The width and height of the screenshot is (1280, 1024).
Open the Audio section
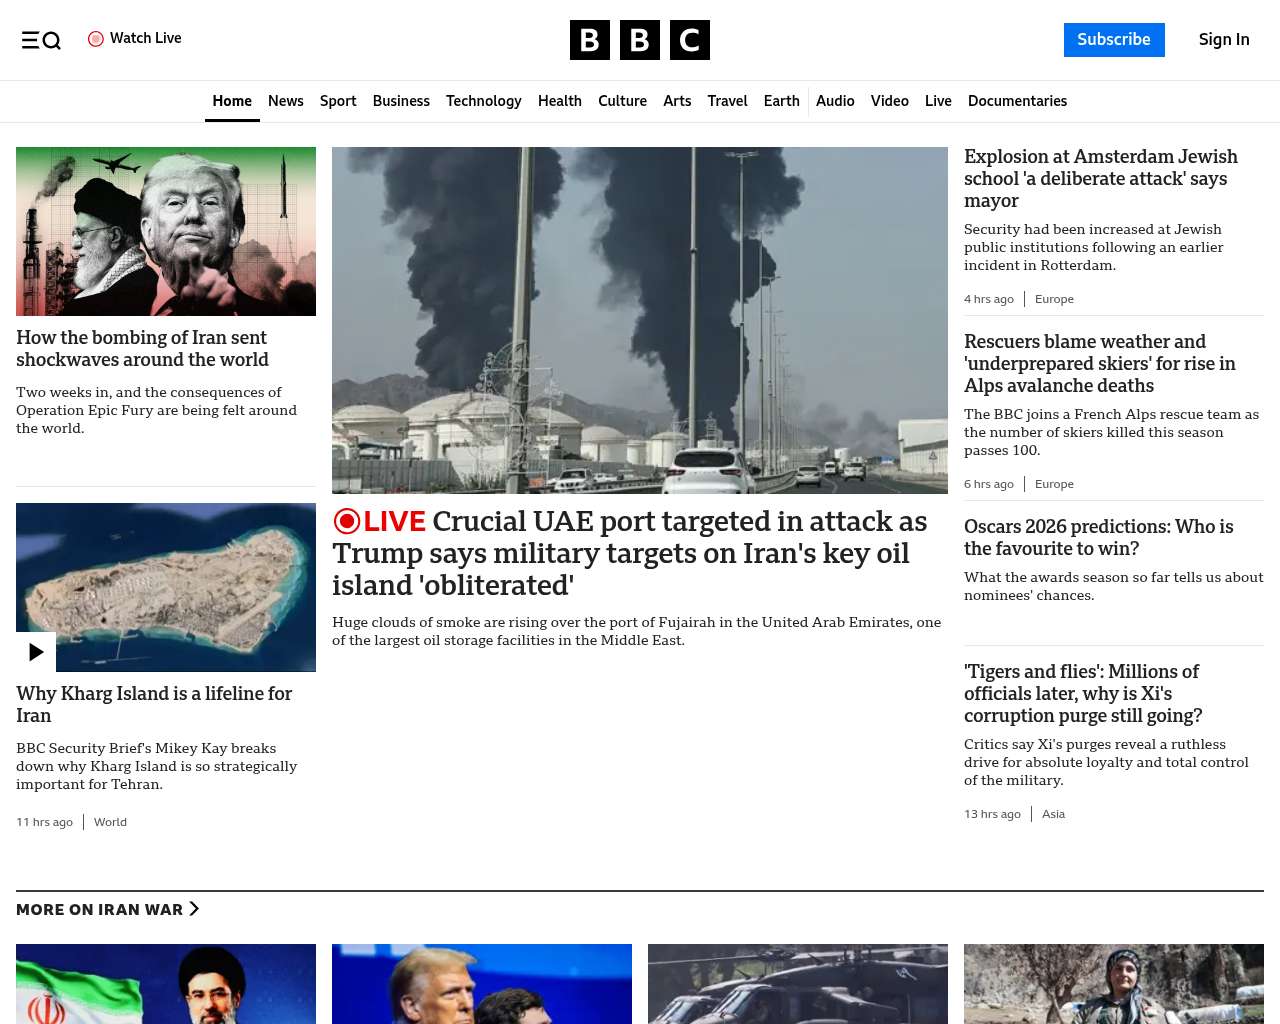835,101
